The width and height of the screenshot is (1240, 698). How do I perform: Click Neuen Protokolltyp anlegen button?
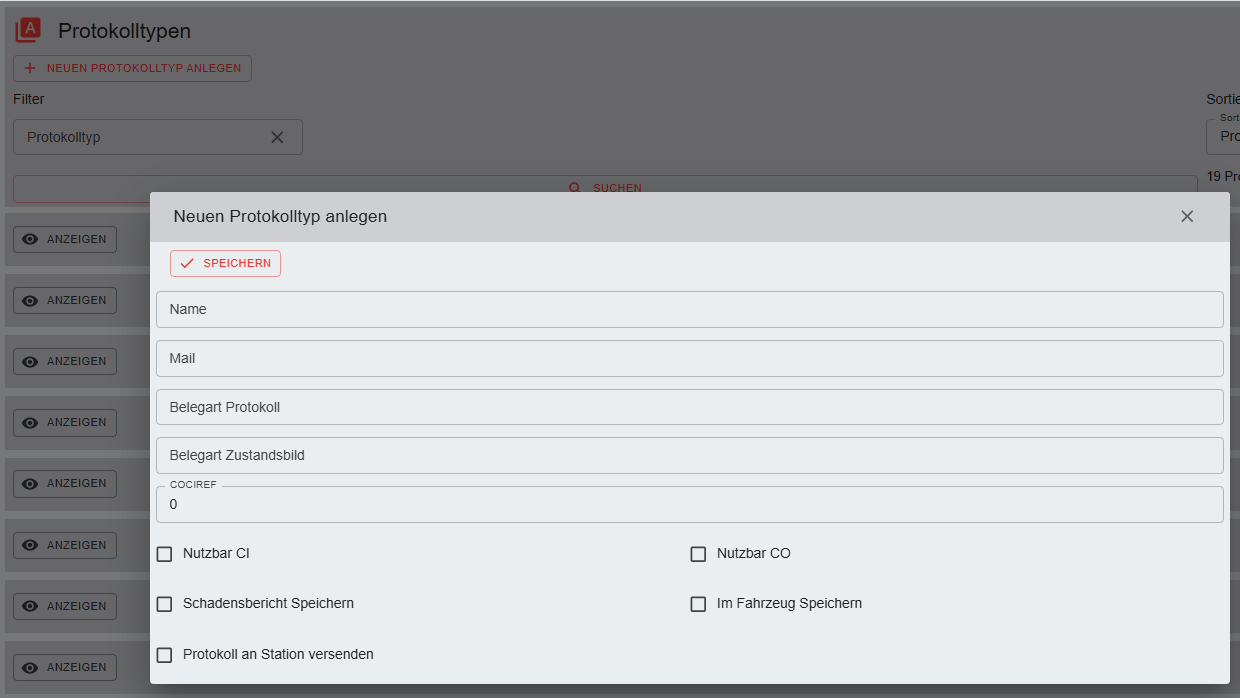click(x=132, y=68)
